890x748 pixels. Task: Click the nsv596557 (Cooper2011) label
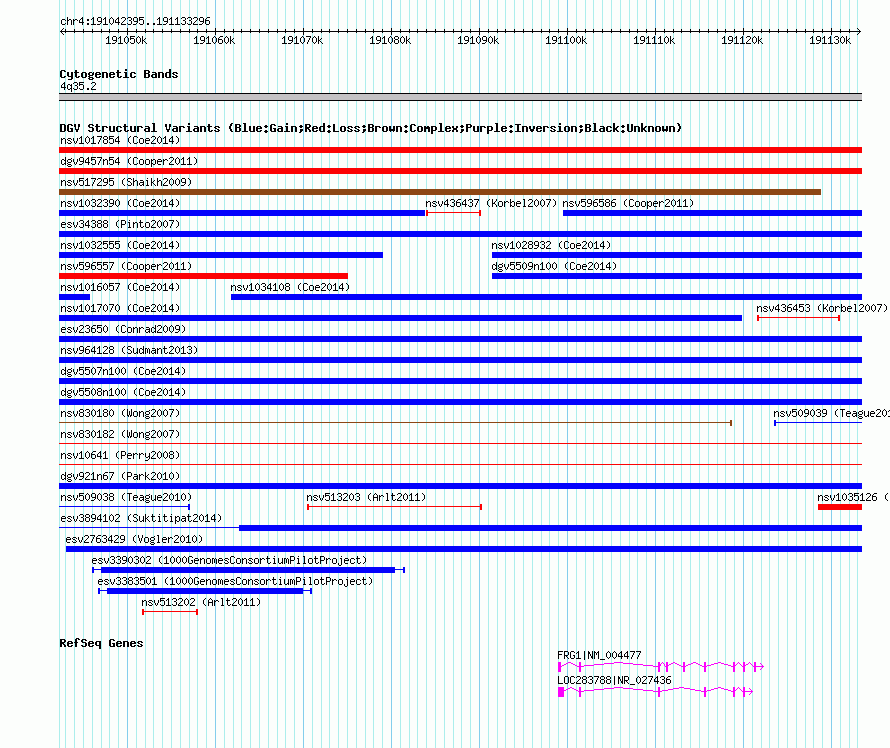(126, 266)
